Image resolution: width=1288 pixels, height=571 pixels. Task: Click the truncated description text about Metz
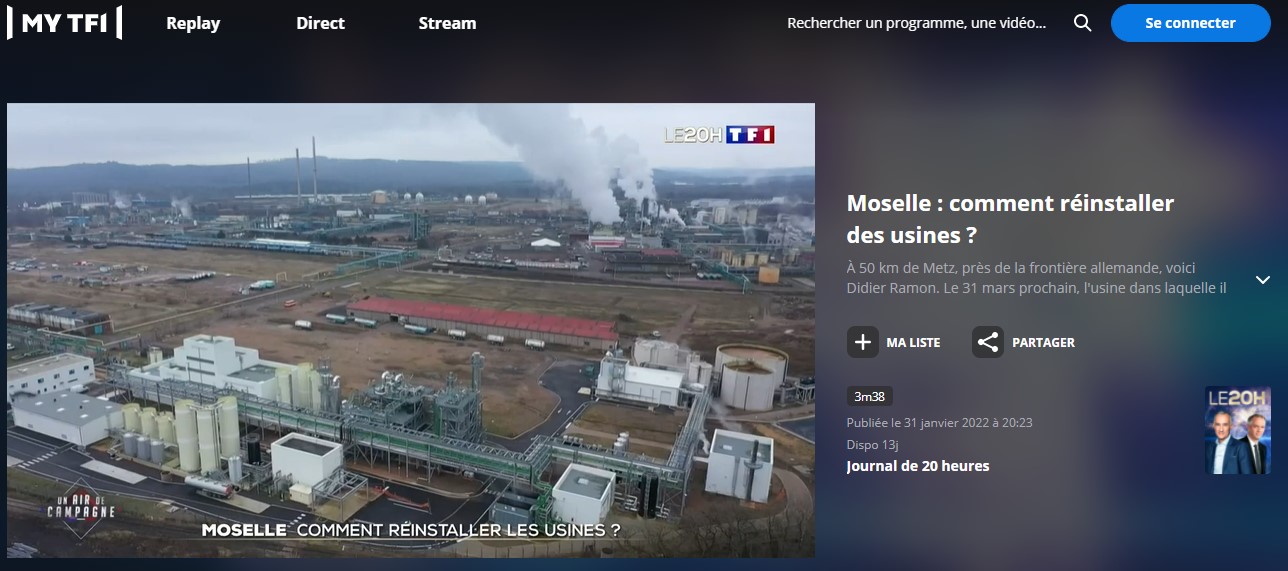pos(1036,277)
